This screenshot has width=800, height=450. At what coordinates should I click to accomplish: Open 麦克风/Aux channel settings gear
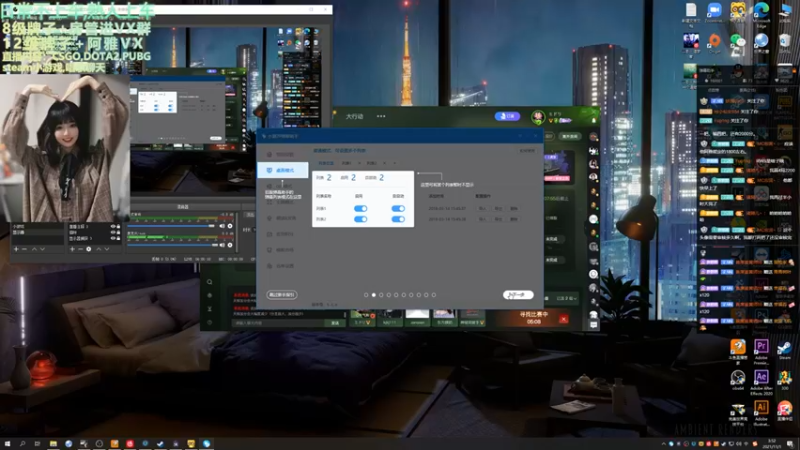tap(230, 245)
